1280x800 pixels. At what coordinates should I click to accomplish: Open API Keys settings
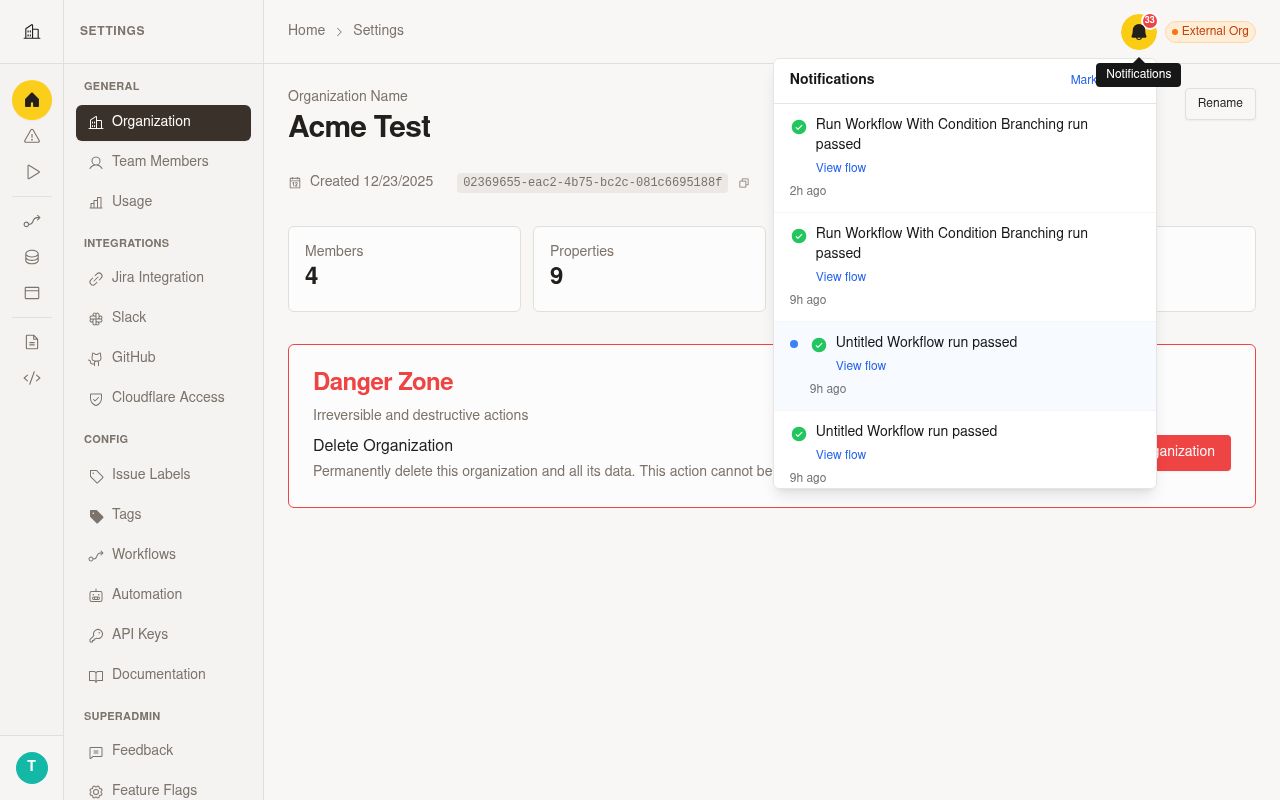[x=163, y=634]
